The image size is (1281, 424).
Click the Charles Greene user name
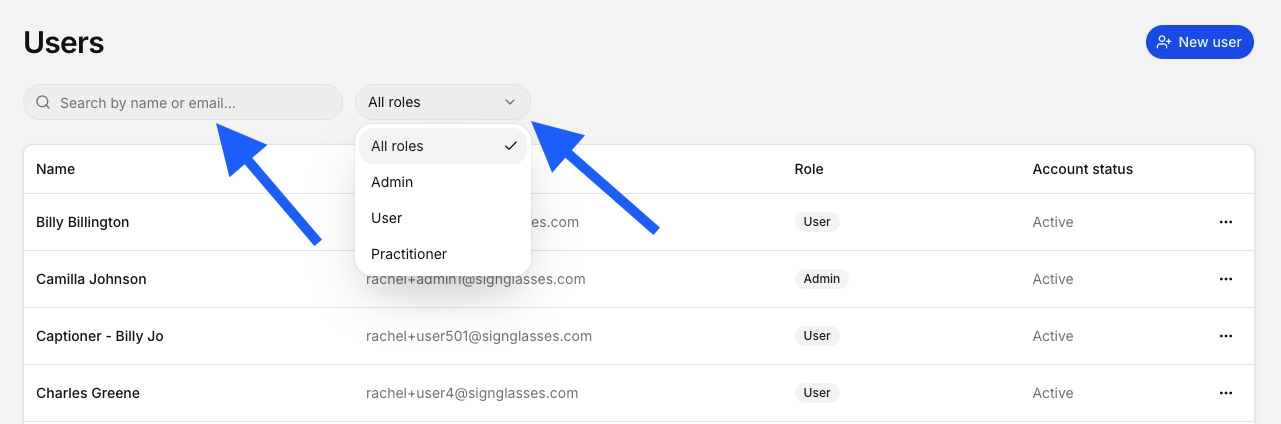click(x=88, y=393)
